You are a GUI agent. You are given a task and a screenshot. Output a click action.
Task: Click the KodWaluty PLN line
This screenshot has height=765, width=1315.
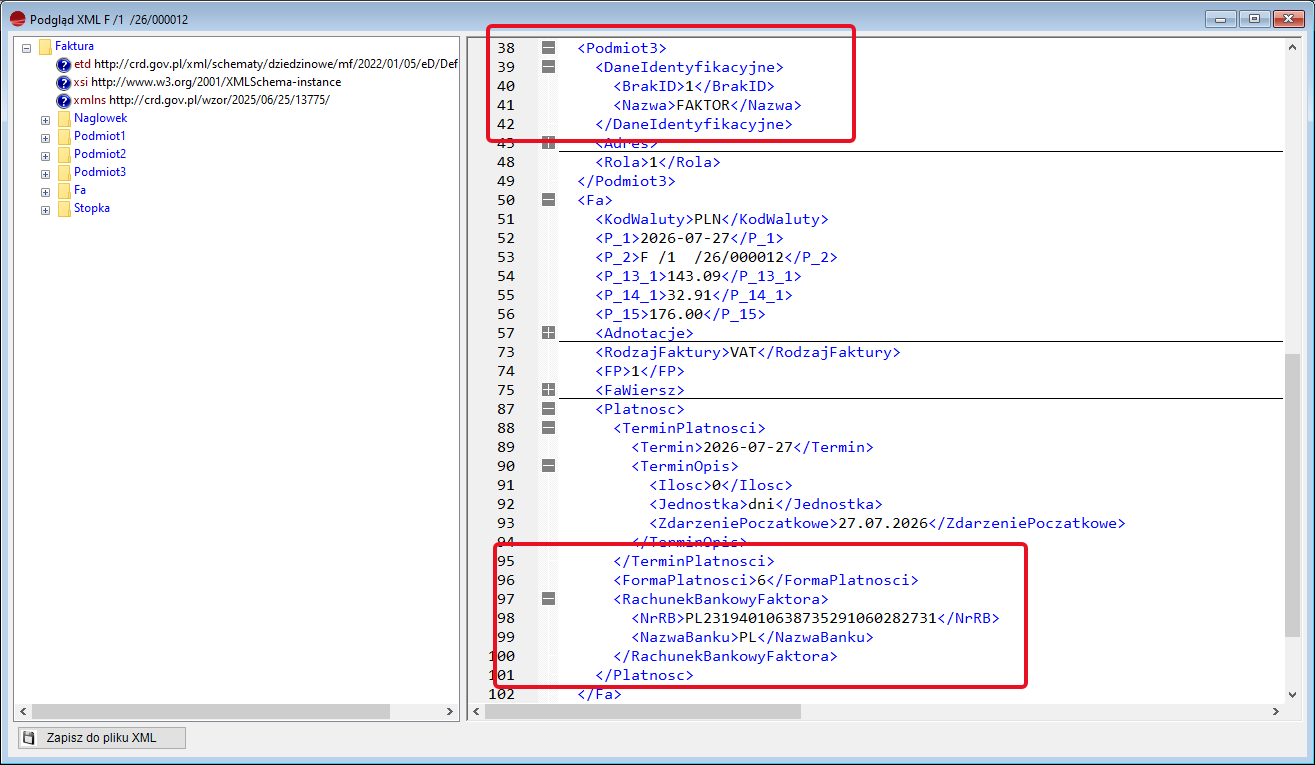click(712, 219)
